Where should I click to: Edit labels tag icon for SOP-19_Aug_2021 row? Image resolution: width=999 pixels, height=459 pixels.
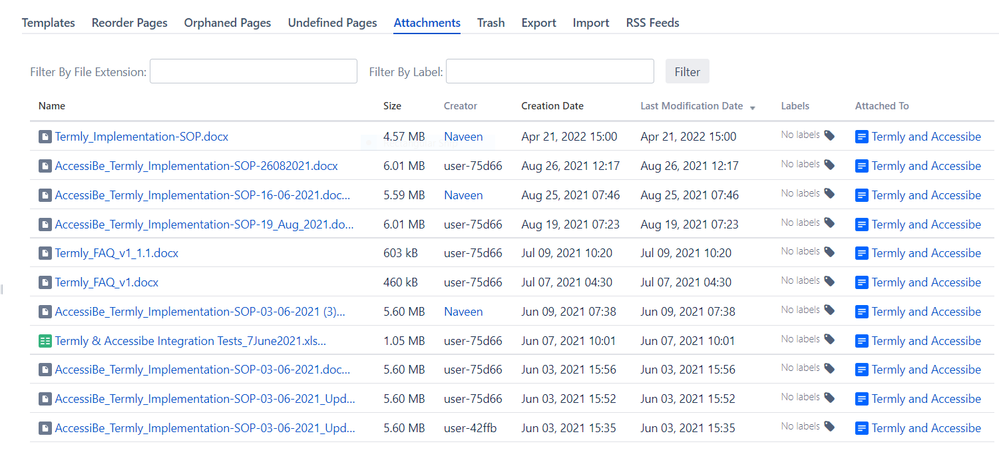tap(829, 222)
